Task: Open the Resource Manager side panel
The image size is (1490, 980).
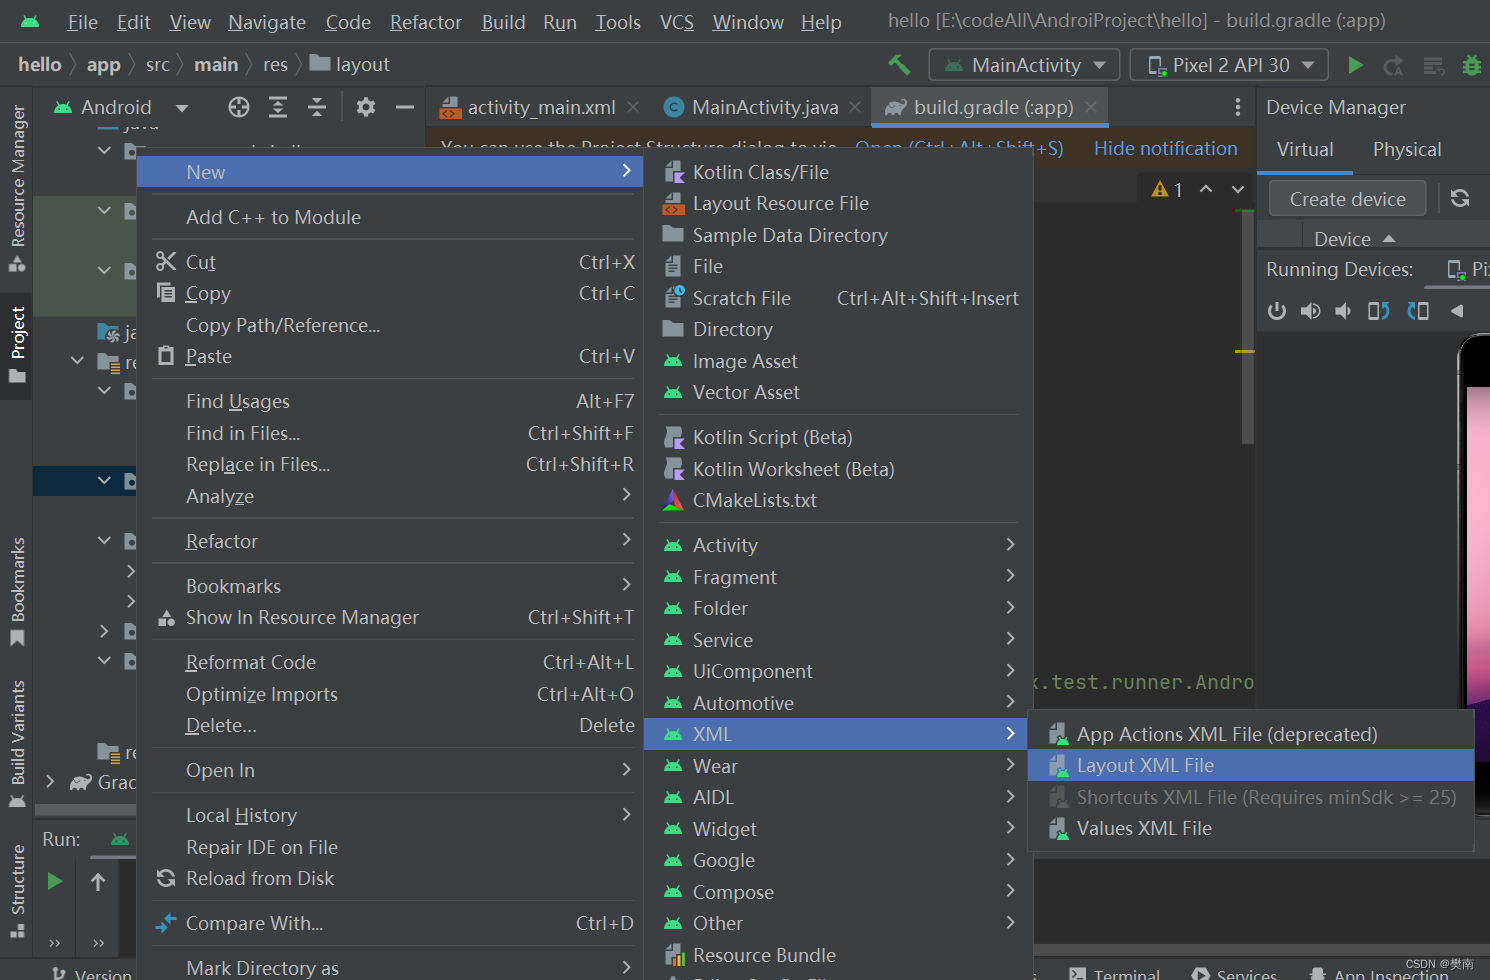Action: tap(17, 187)
